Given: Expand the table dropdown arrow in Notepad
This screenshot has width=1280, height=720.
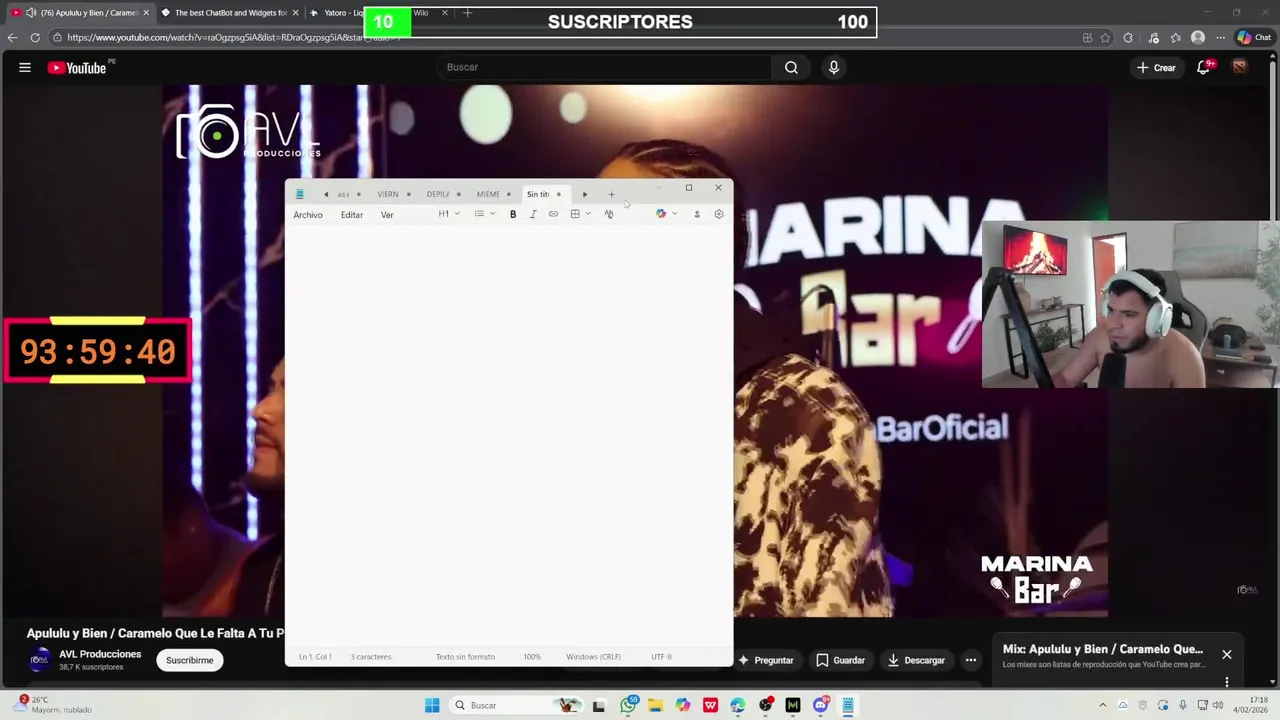Looking at the screenshot, I should [588, 214].
